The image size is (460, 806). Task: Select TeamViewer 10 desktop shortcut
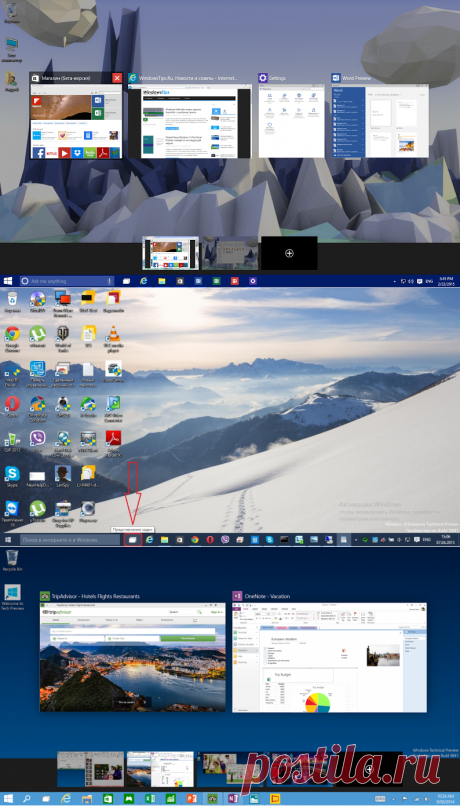(x=12, y=512)
